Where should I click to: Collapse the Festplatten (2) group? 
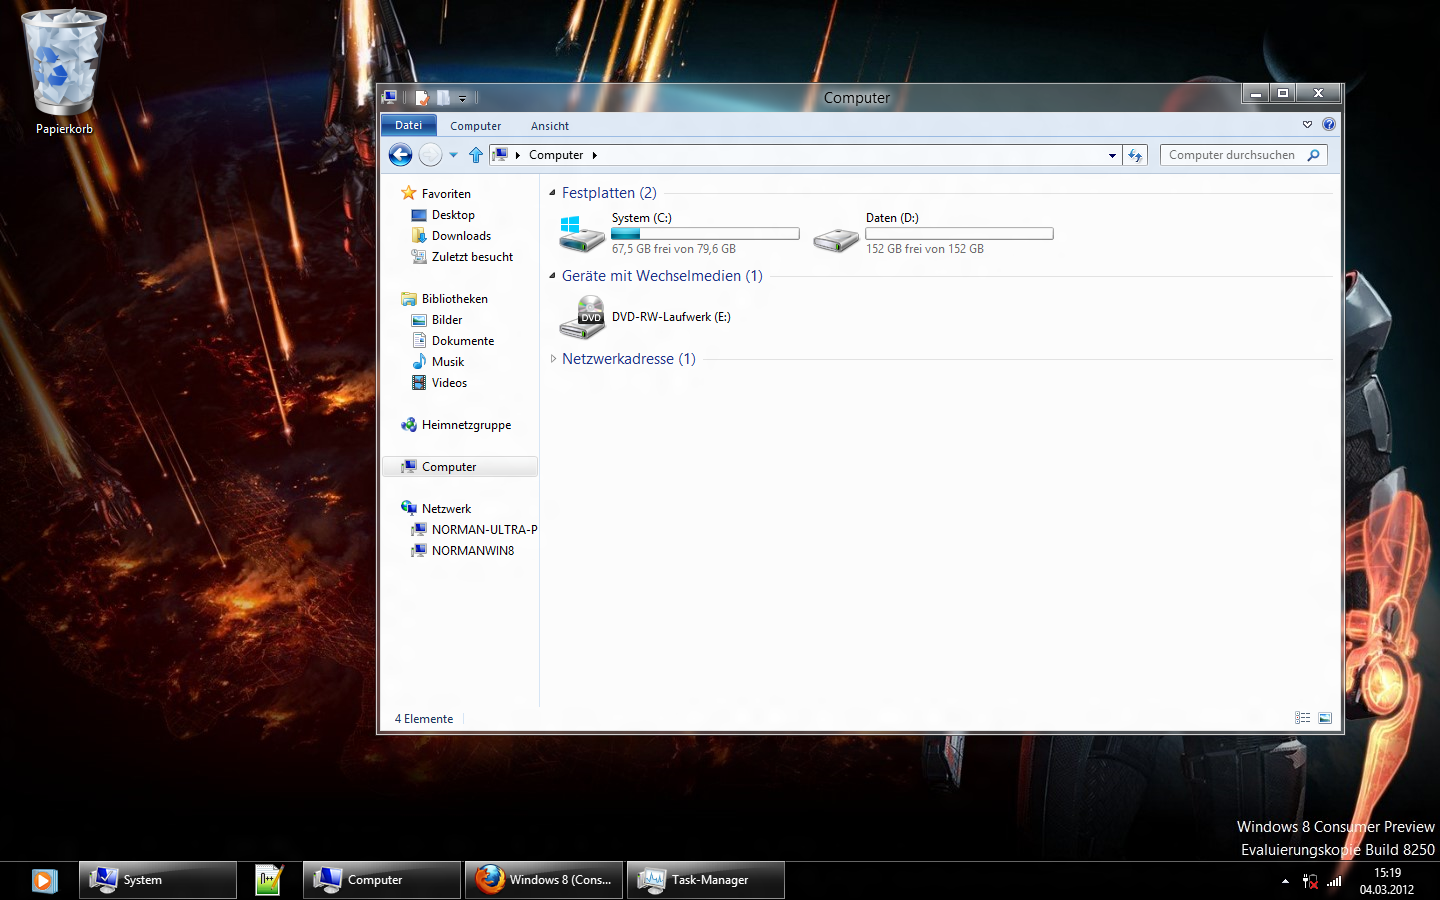[x=552, y=192]
